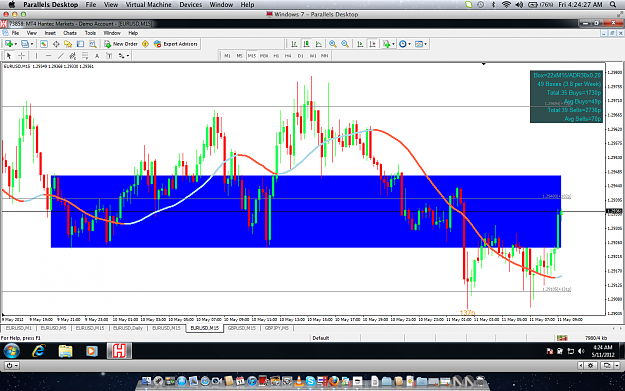Switch to the EURUSD,M1 chart tab
This screenshot has height=391, width=625.
point(18,328)
